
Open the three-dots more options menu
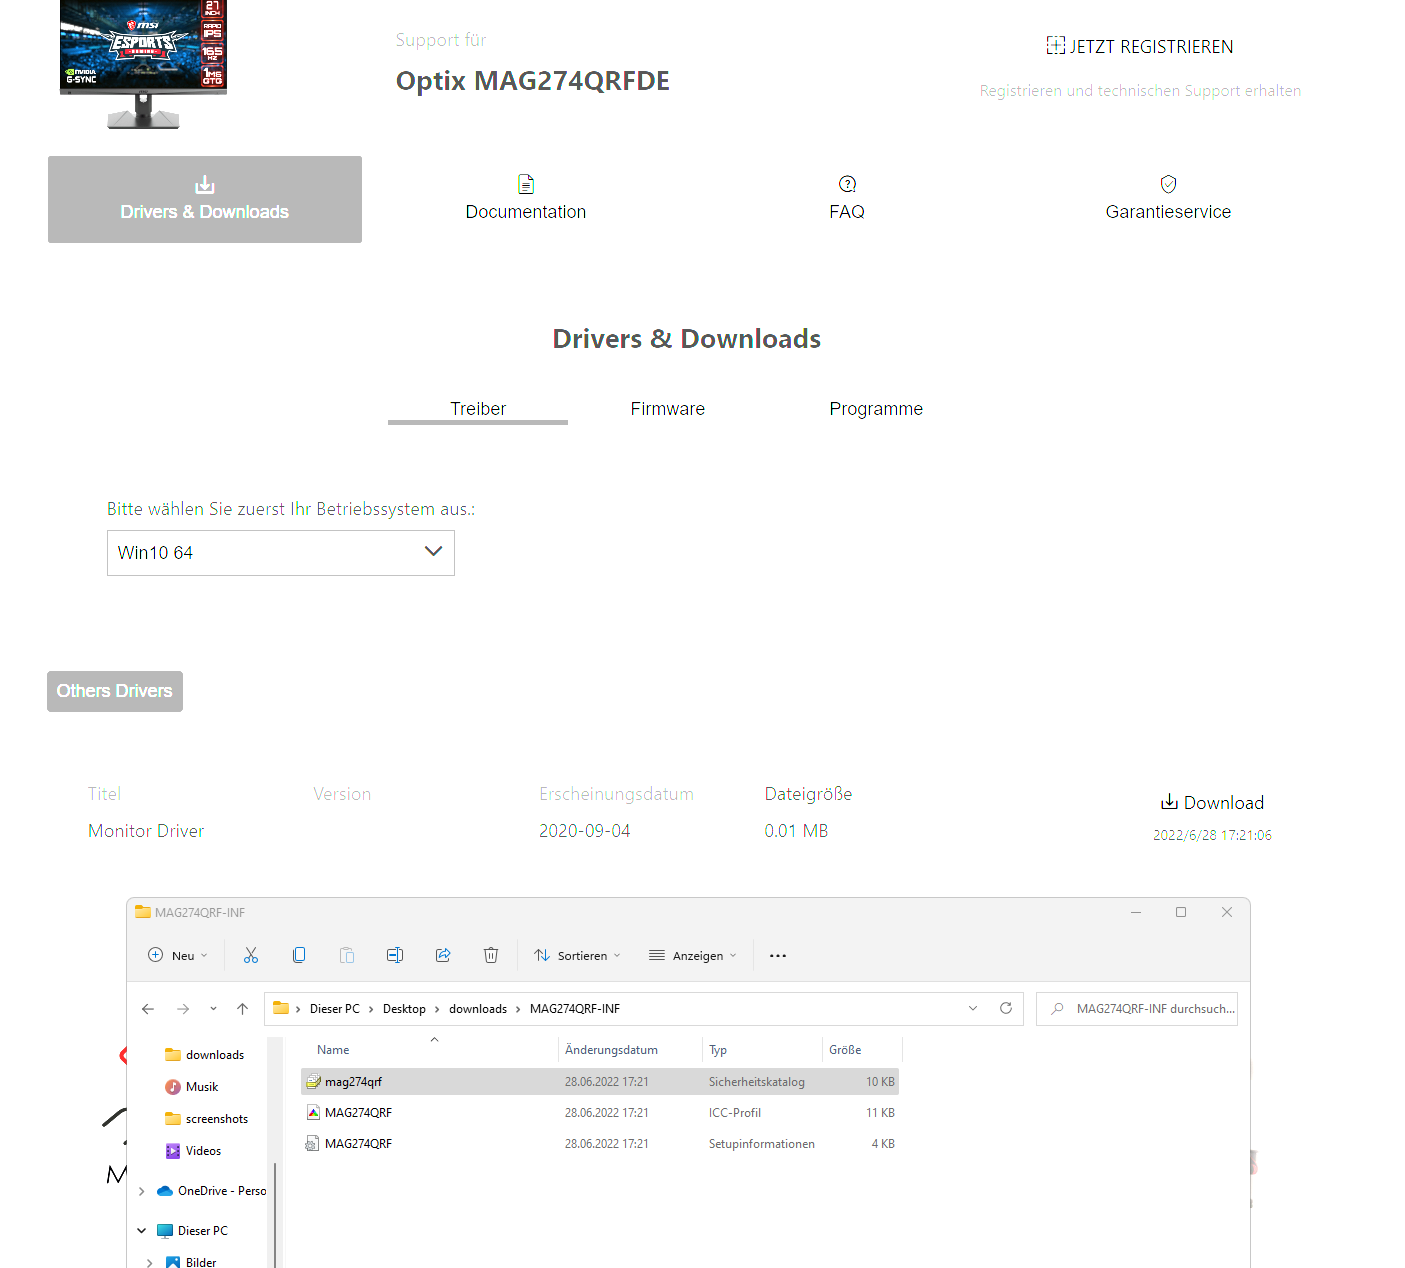tap(778, 955)
